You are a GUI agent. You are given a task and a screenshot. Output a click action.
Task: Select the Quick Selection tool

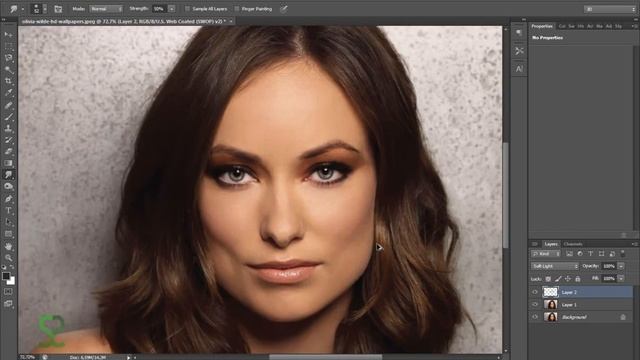click(x=8, y=69)
